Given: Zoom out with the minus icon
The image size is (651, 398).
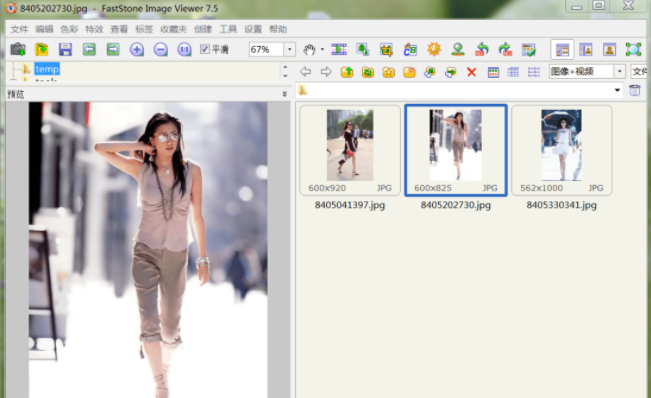Looking at the screenshot, I should pyautogui.click(x=161, y=49).
